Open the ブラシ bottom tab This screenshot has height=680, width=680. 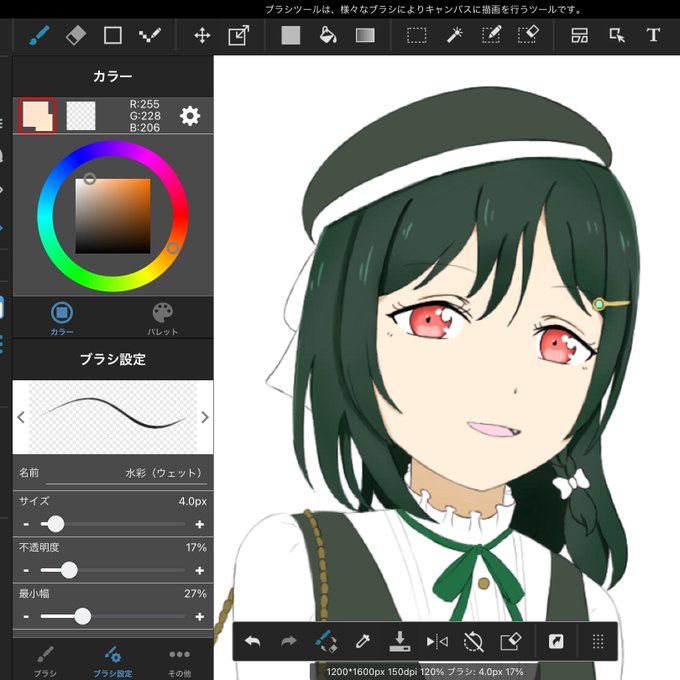coord(45,662)
